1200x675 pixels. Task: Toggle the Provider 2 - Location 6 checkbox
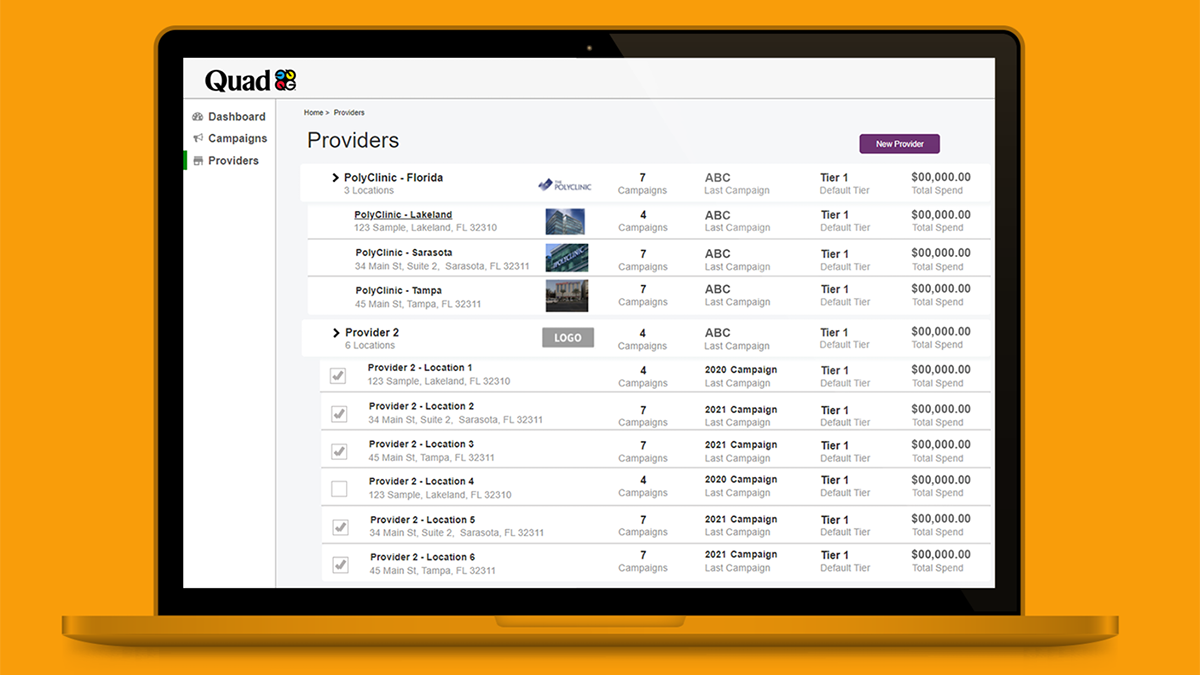tap(340, 565)
